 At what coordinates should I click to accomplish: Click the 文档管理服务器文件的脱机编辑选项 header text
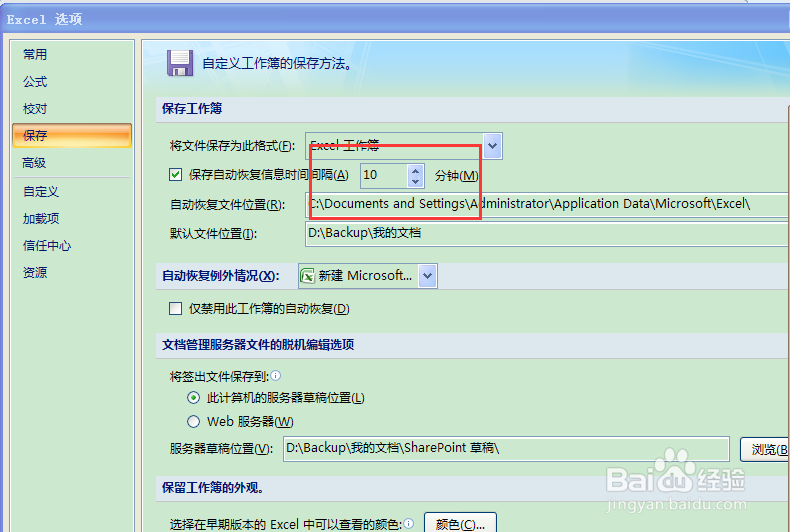tap(258, 345)
